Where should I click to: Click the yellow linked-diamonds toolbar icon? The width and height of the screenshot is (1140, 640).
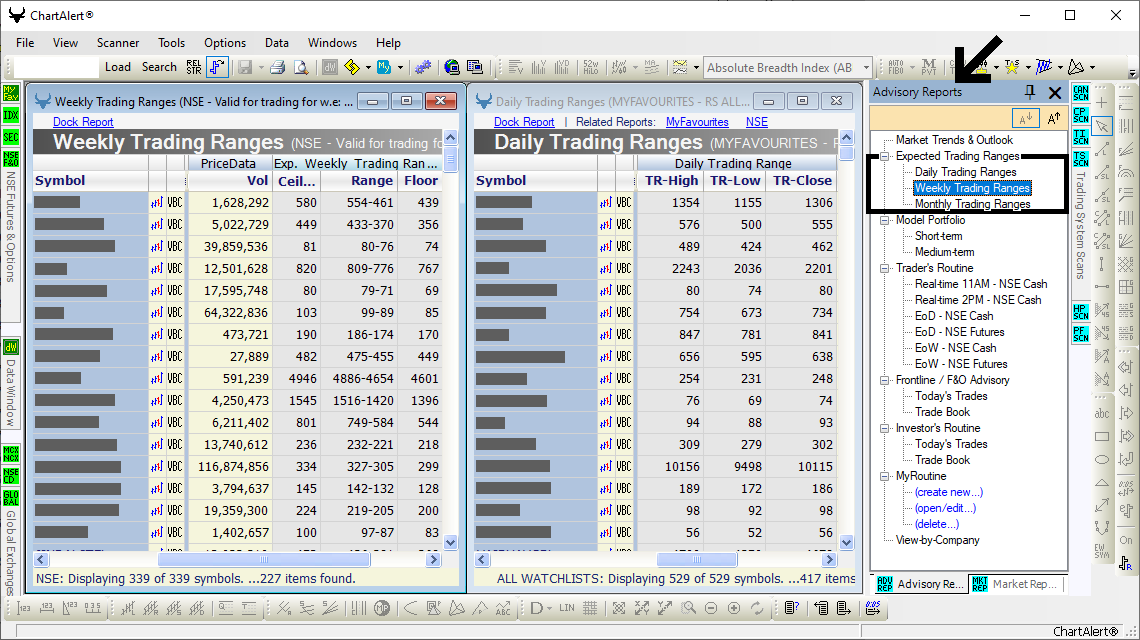[352, 68]
